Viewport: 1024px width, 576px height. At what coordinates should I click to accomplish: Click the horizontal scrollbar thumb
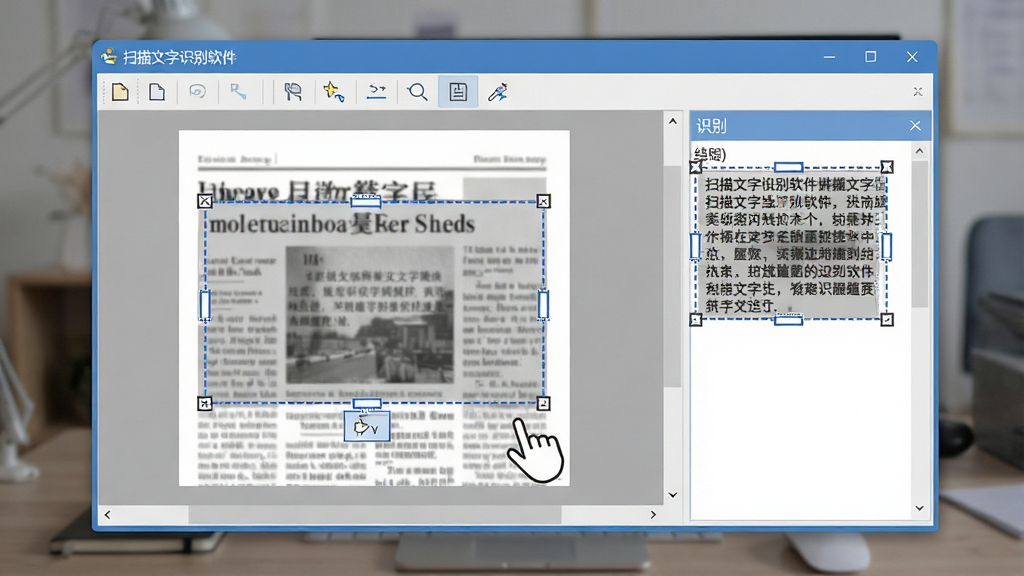pos(375,515)
